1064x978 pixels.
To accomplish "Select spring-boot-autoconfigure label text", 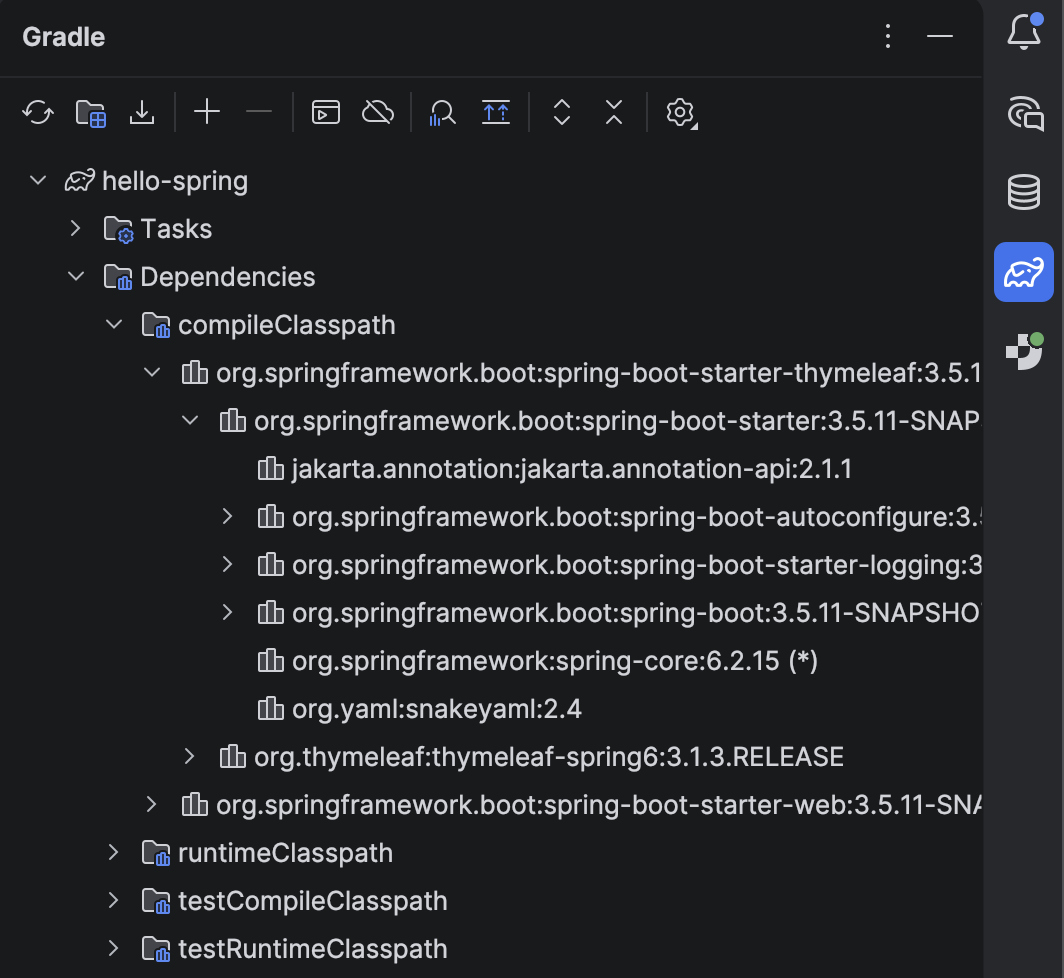I will (x=637, y=518).
